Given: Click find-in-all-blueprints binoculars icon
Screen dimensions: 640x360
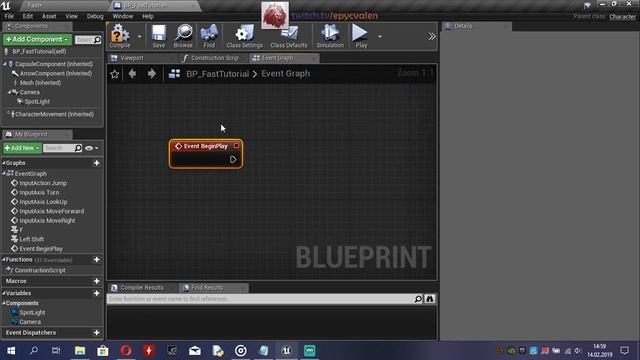Looking at the screenshot, I should point(430,299).
